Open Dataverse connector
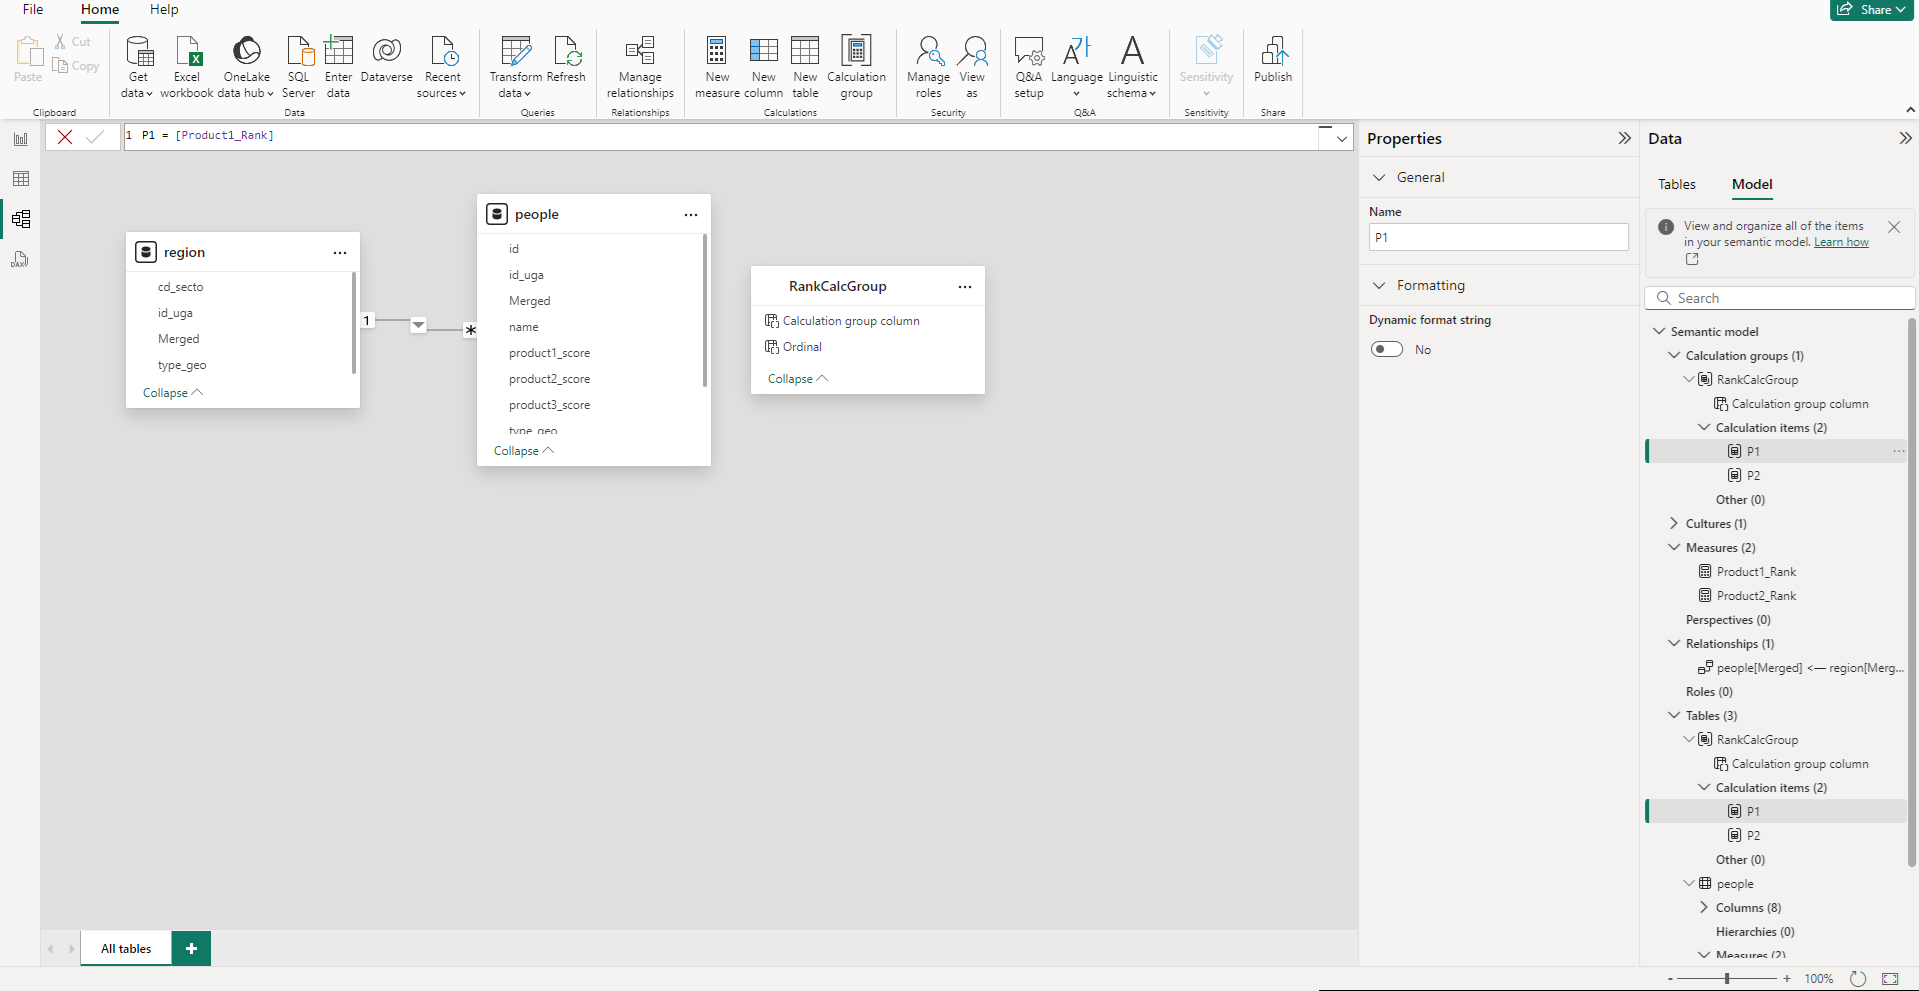Viewport: 1919px width, 991px height. [x=387, y=60]
